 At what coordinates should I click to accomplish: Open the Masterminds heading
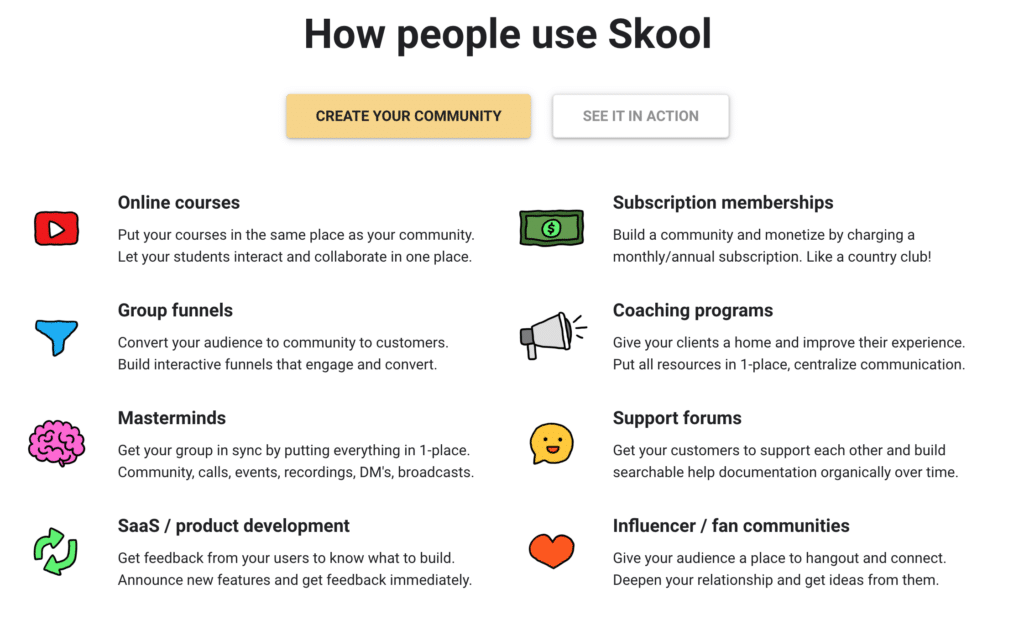point(172,418)
